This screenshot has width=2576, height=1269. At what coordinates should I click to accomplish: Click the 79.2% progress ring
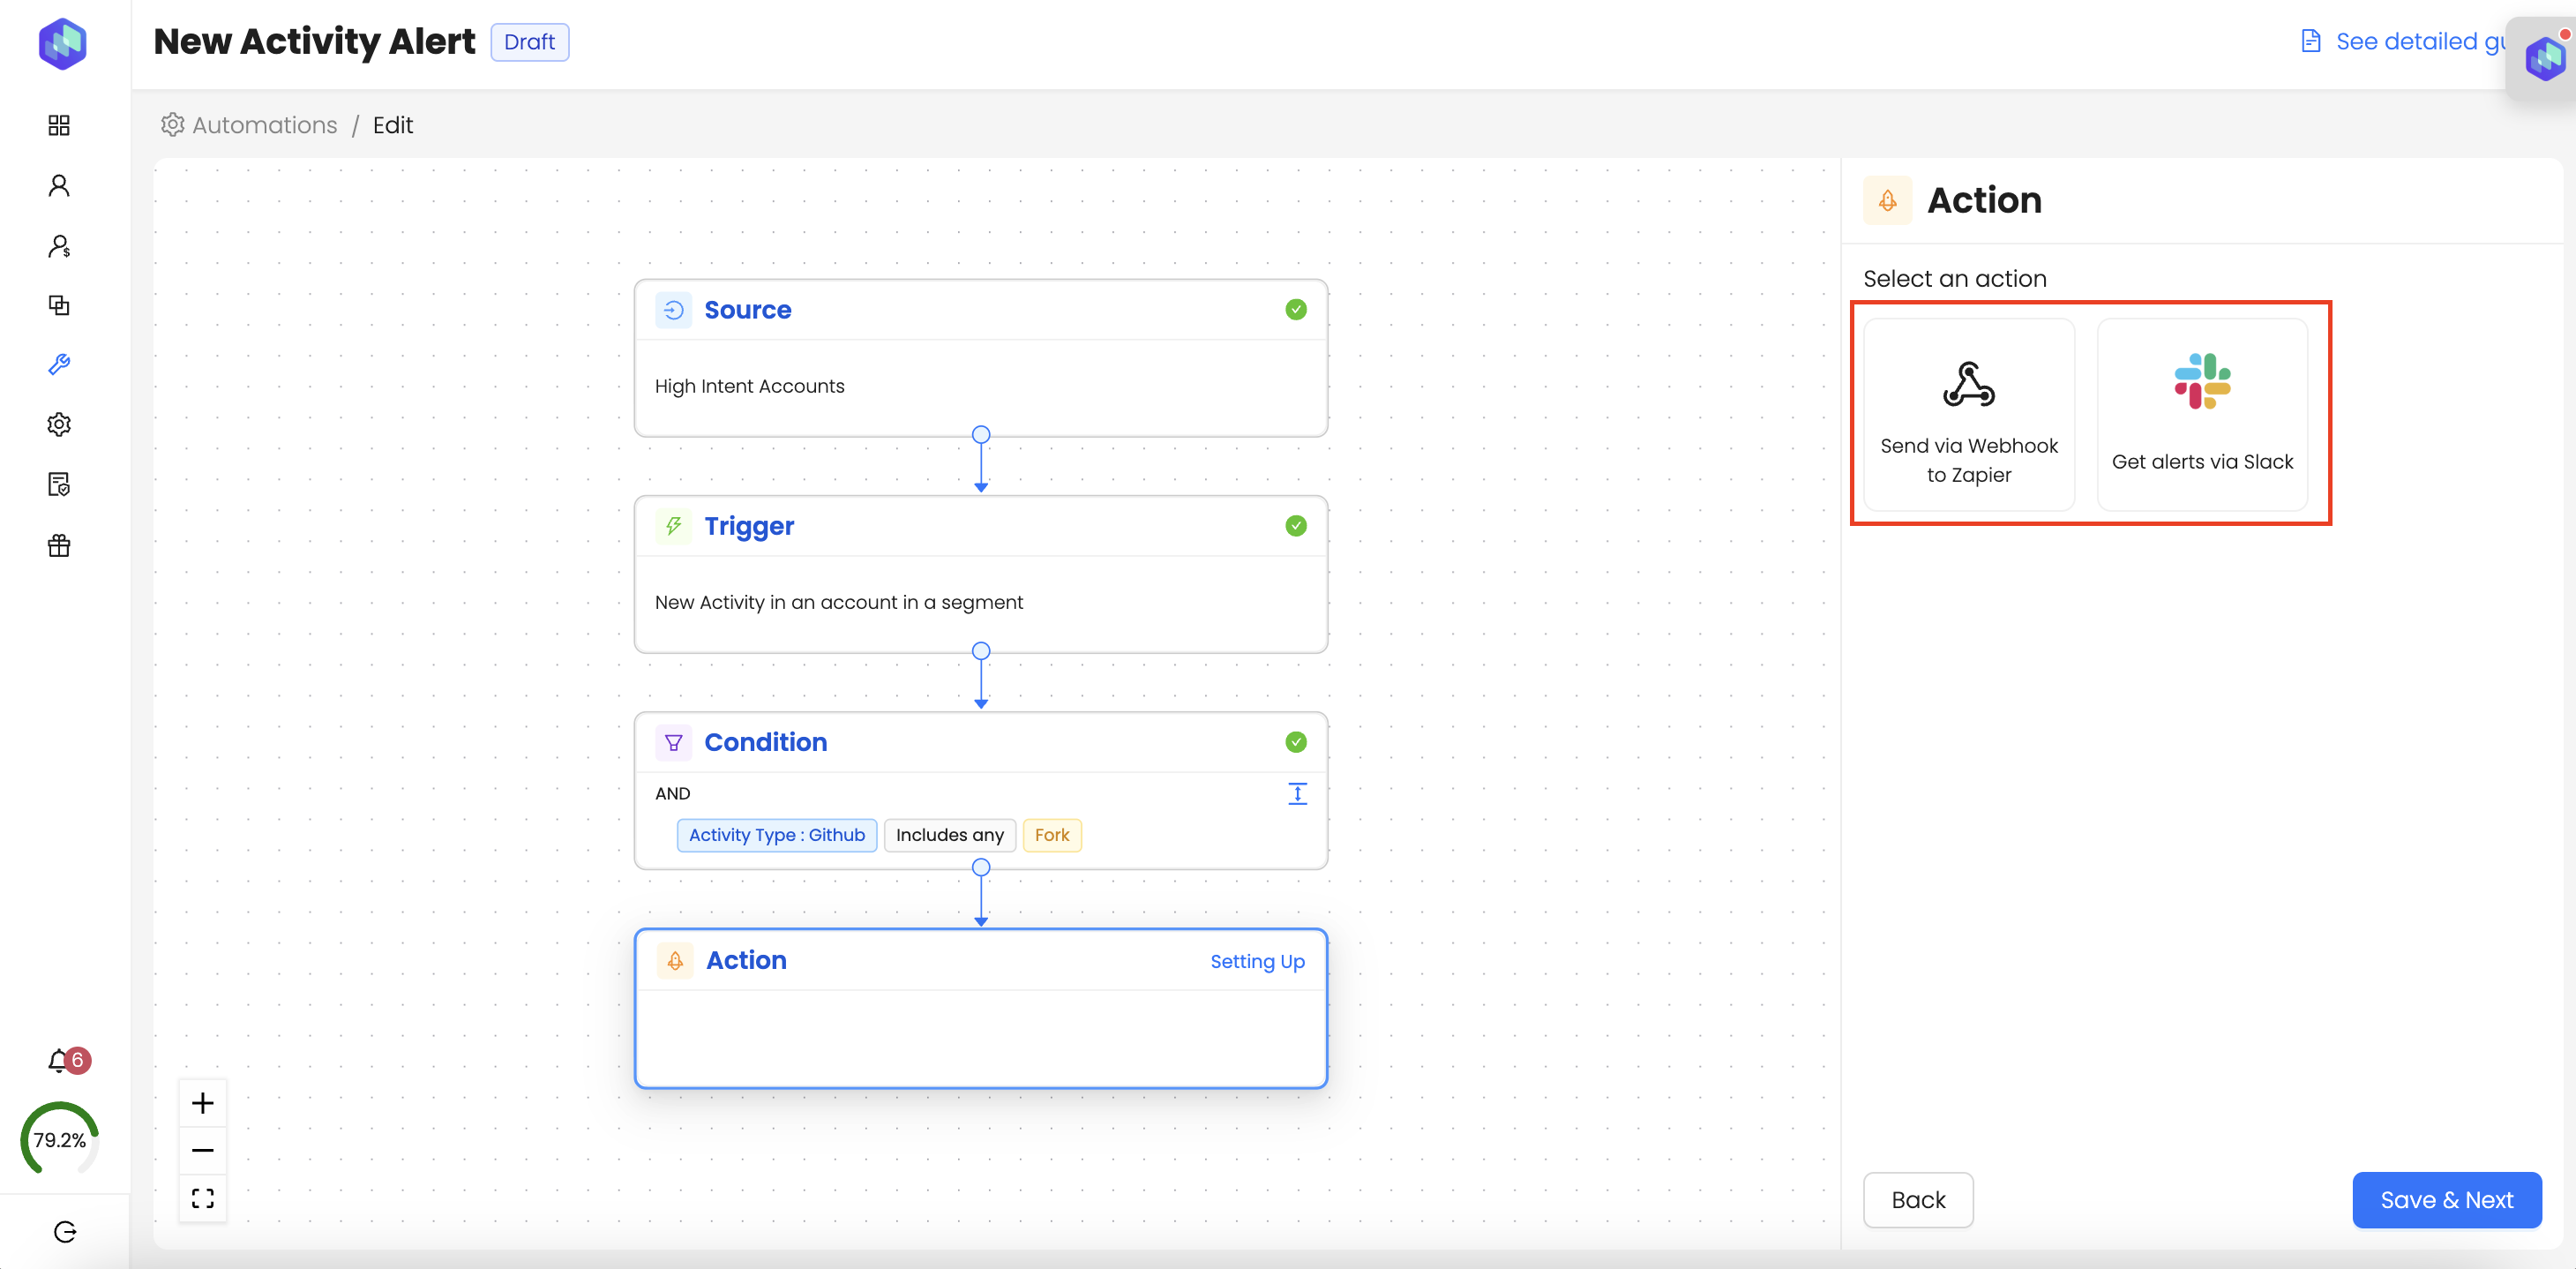[x=60, y=1140]
